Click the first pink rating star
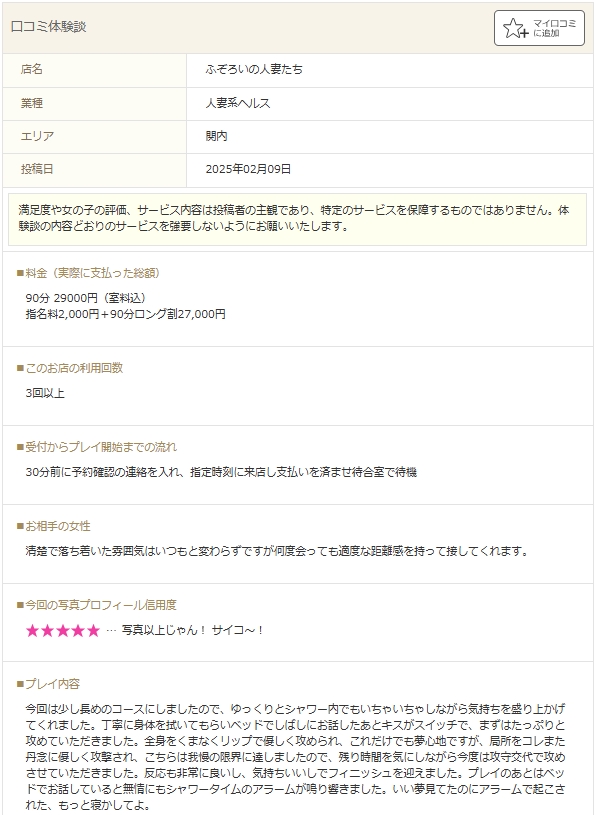The height and width of the screenshot is (815, 594). click(32, 630)
